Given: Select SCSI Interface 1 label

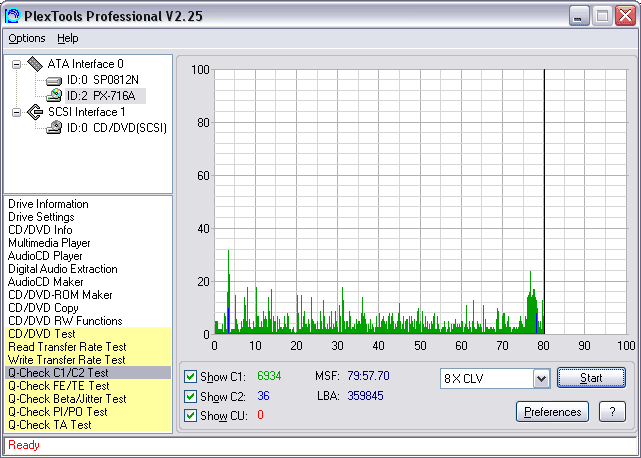Looking at the screenshot, I should coord(87,112).
